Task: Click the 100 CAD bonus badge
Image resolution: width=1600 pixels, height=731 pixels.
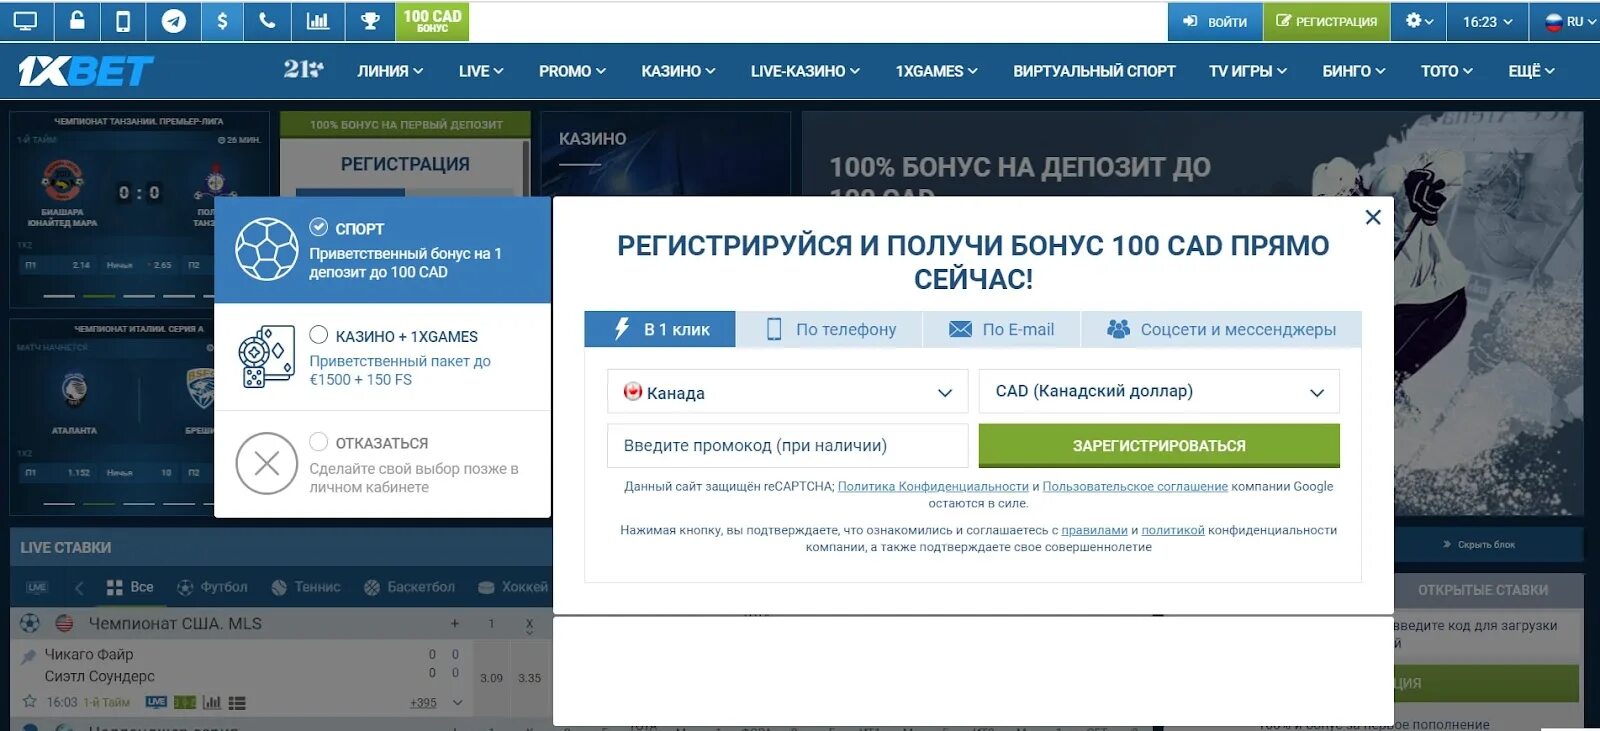Action: point(432,21)
